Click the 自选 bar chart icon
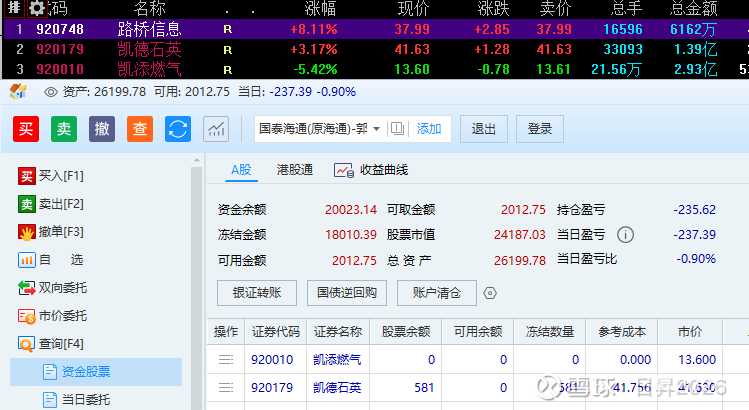The width and height of the screenshot is (749, 410). coord(27,260)
